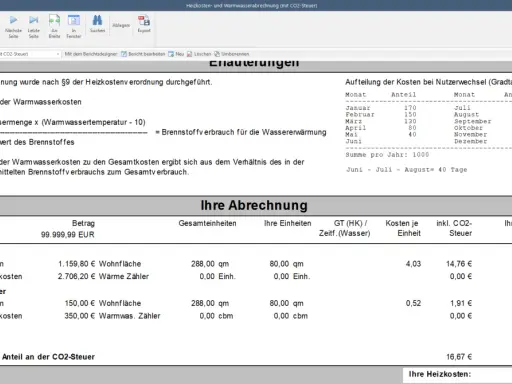Fit report In Fenster

coord(74,27)
